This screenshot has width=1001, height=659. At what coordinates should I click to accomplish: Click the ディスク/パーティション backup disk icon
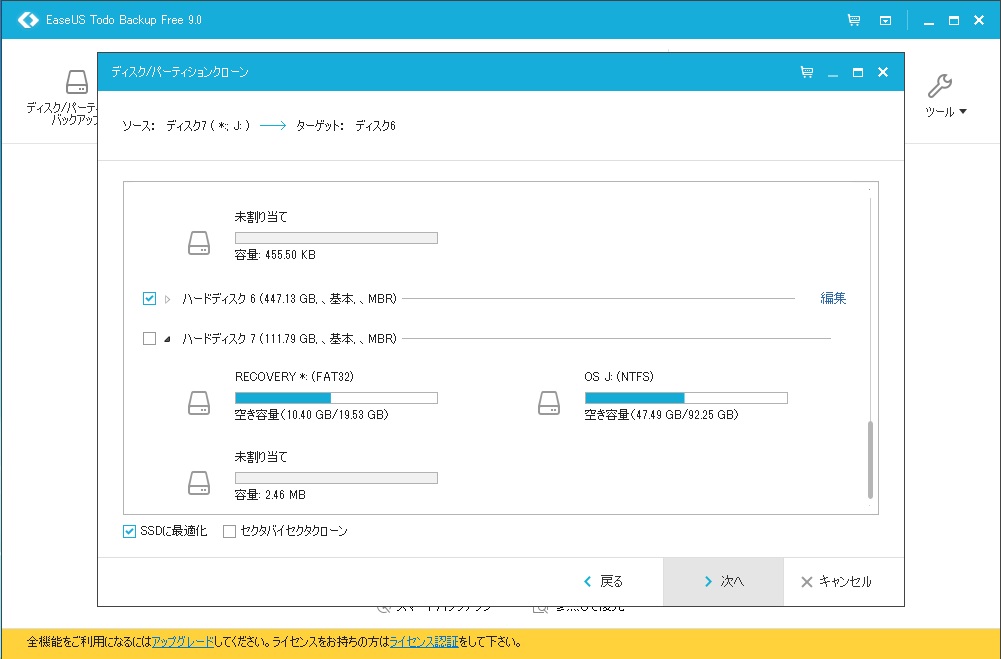[x=76, y=82]
